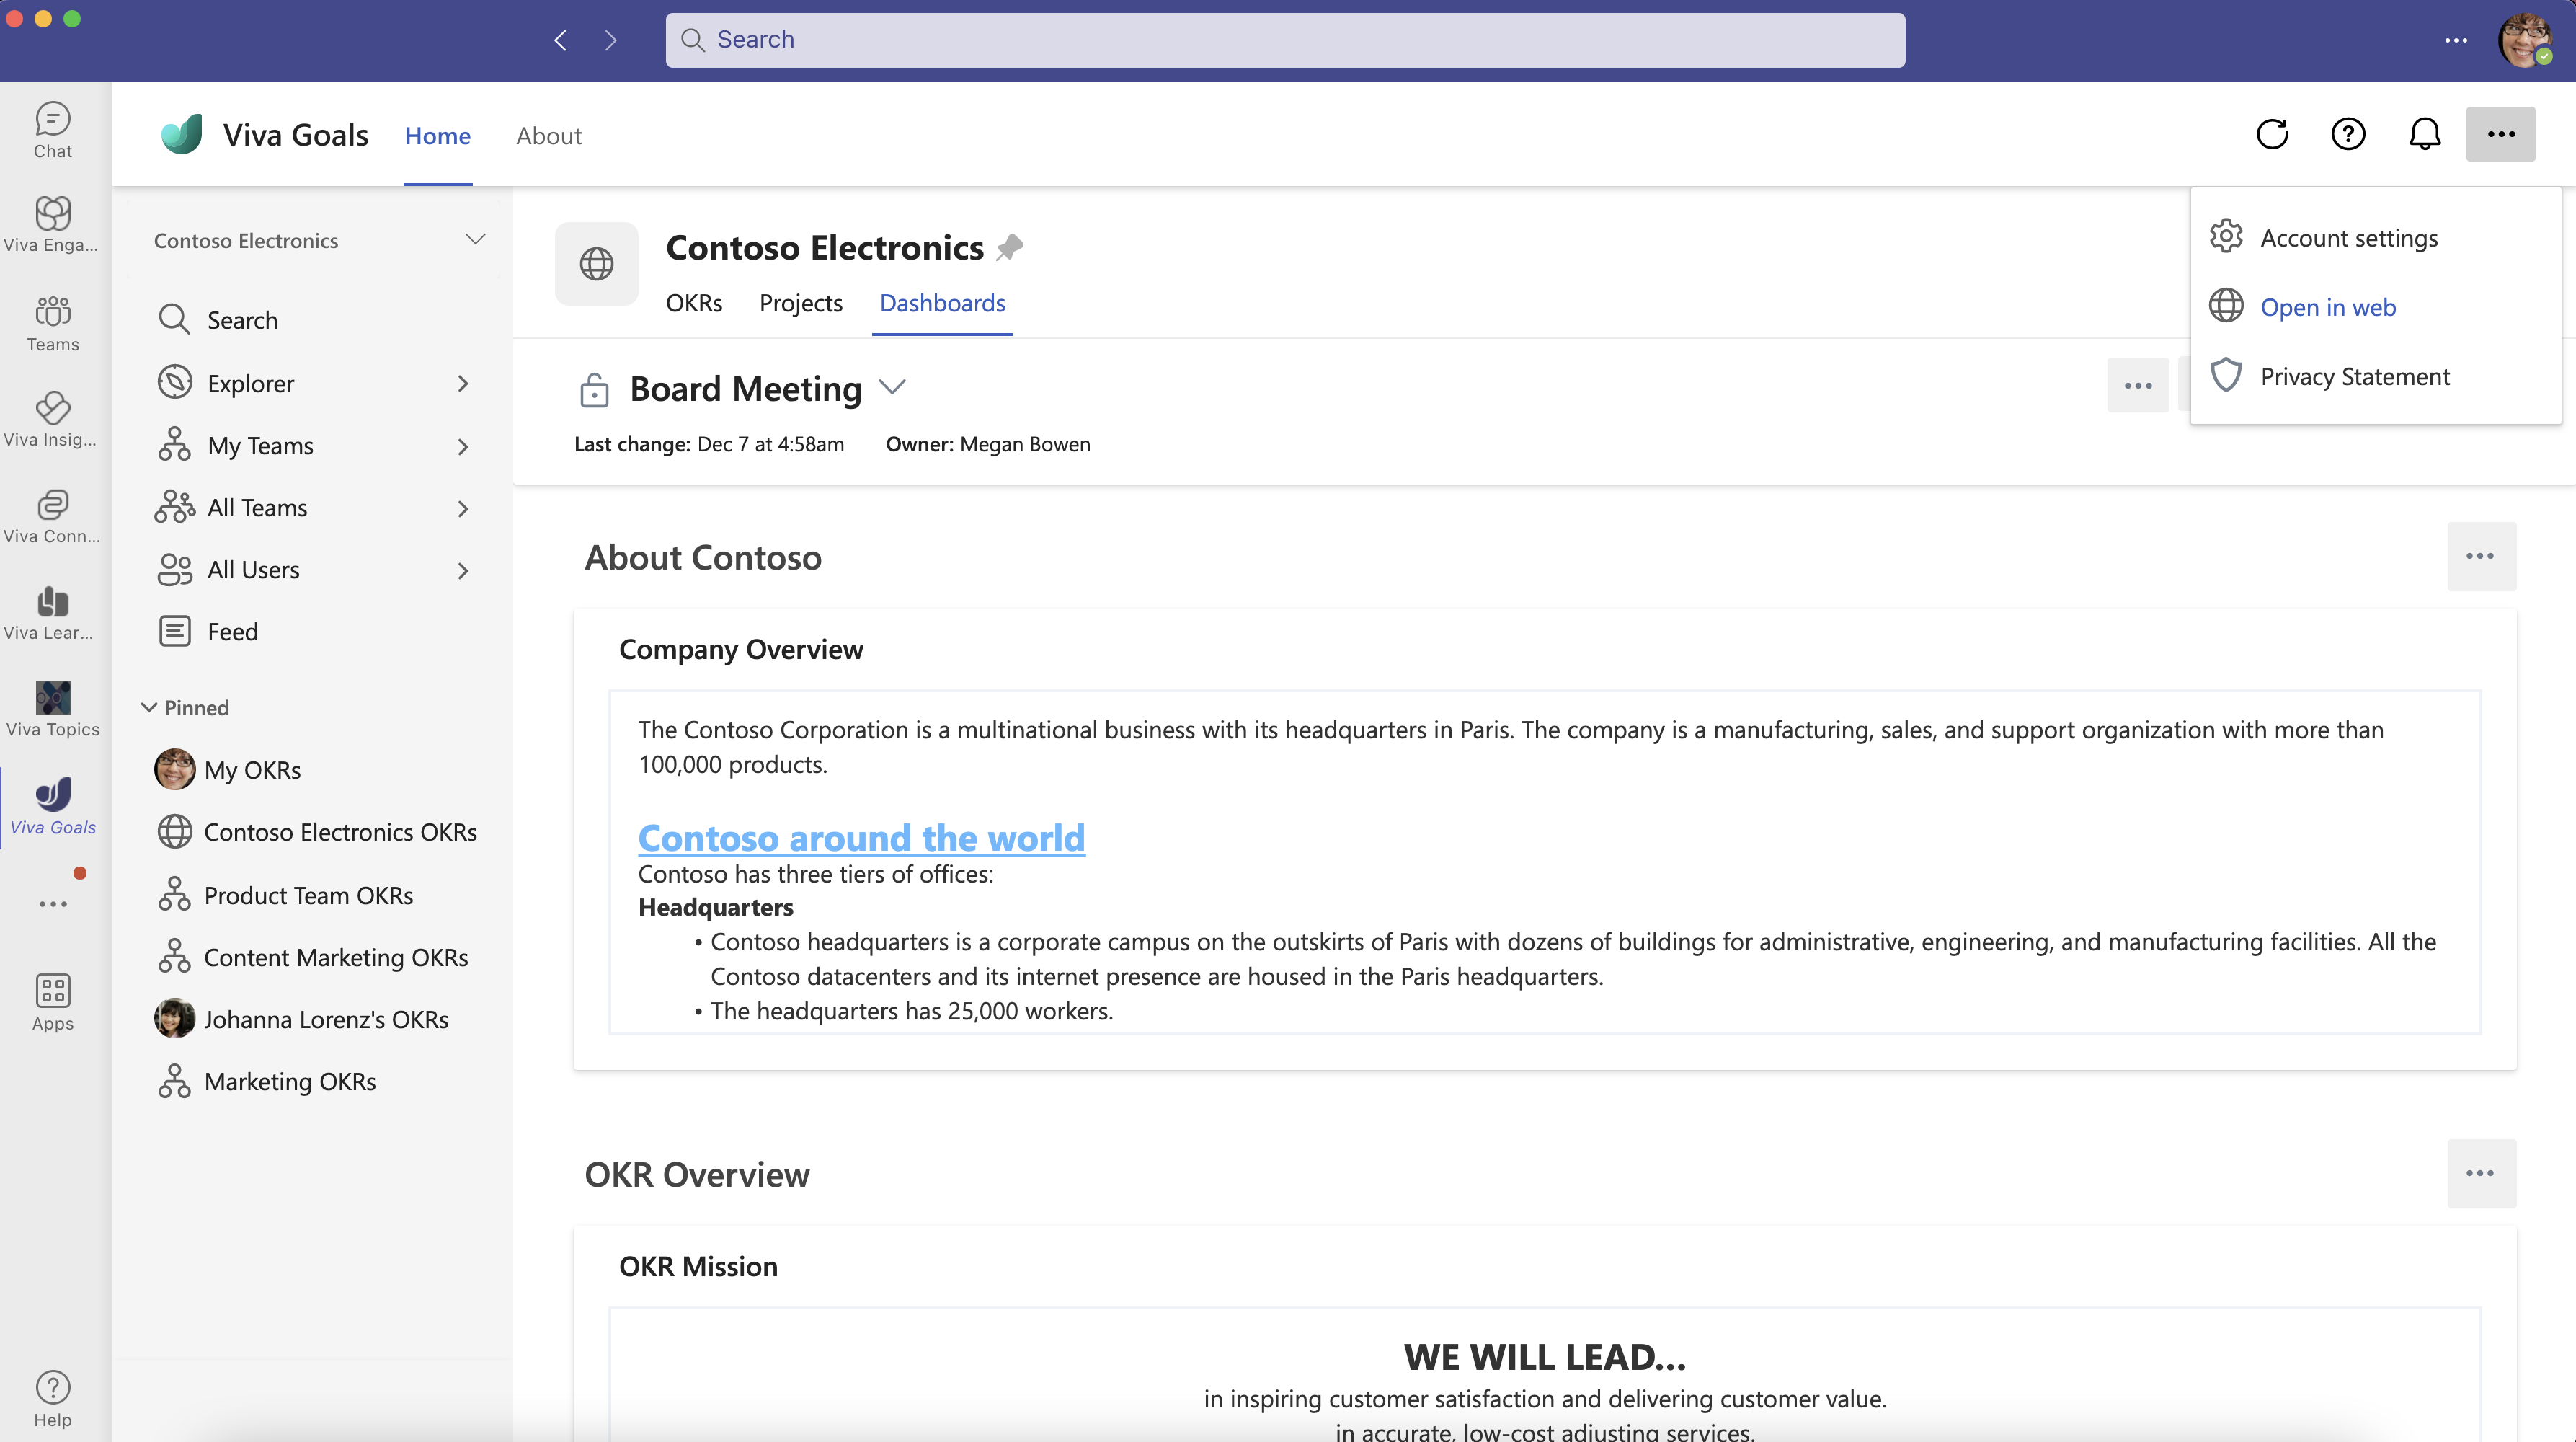Image resolution: width=2576 pixels, height=1442 pixels.
Task: Open the help question mark icon
Action: (2348, 133)
